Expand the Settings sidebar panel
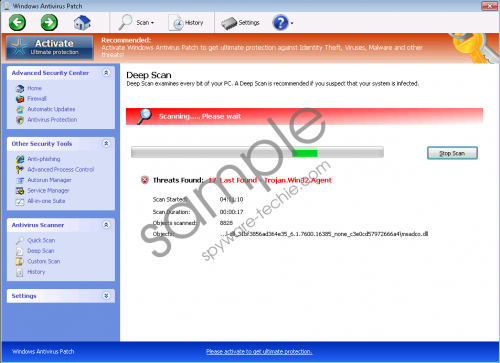Image resolution: width=500 pixels, height=363 pixels. [x=106, y=296]
